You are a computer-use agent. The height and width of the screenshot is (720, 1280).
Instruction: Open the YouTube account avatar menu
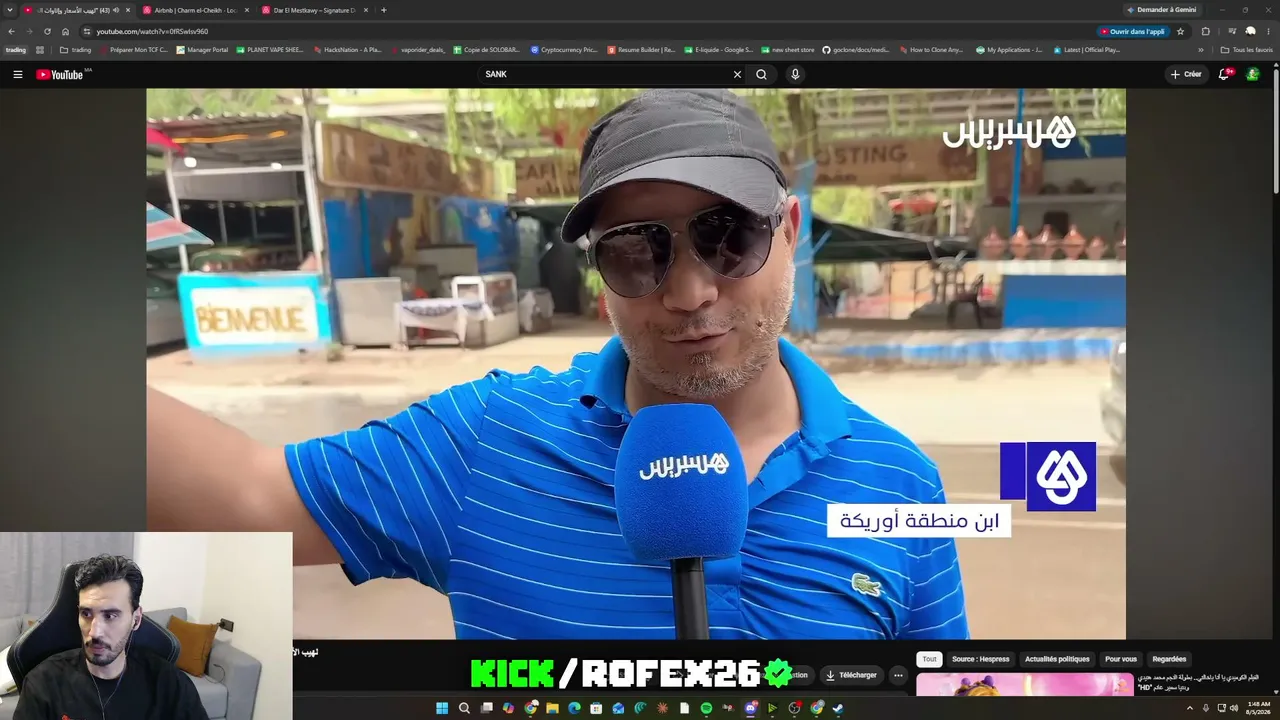click(x=1252, y=74)
